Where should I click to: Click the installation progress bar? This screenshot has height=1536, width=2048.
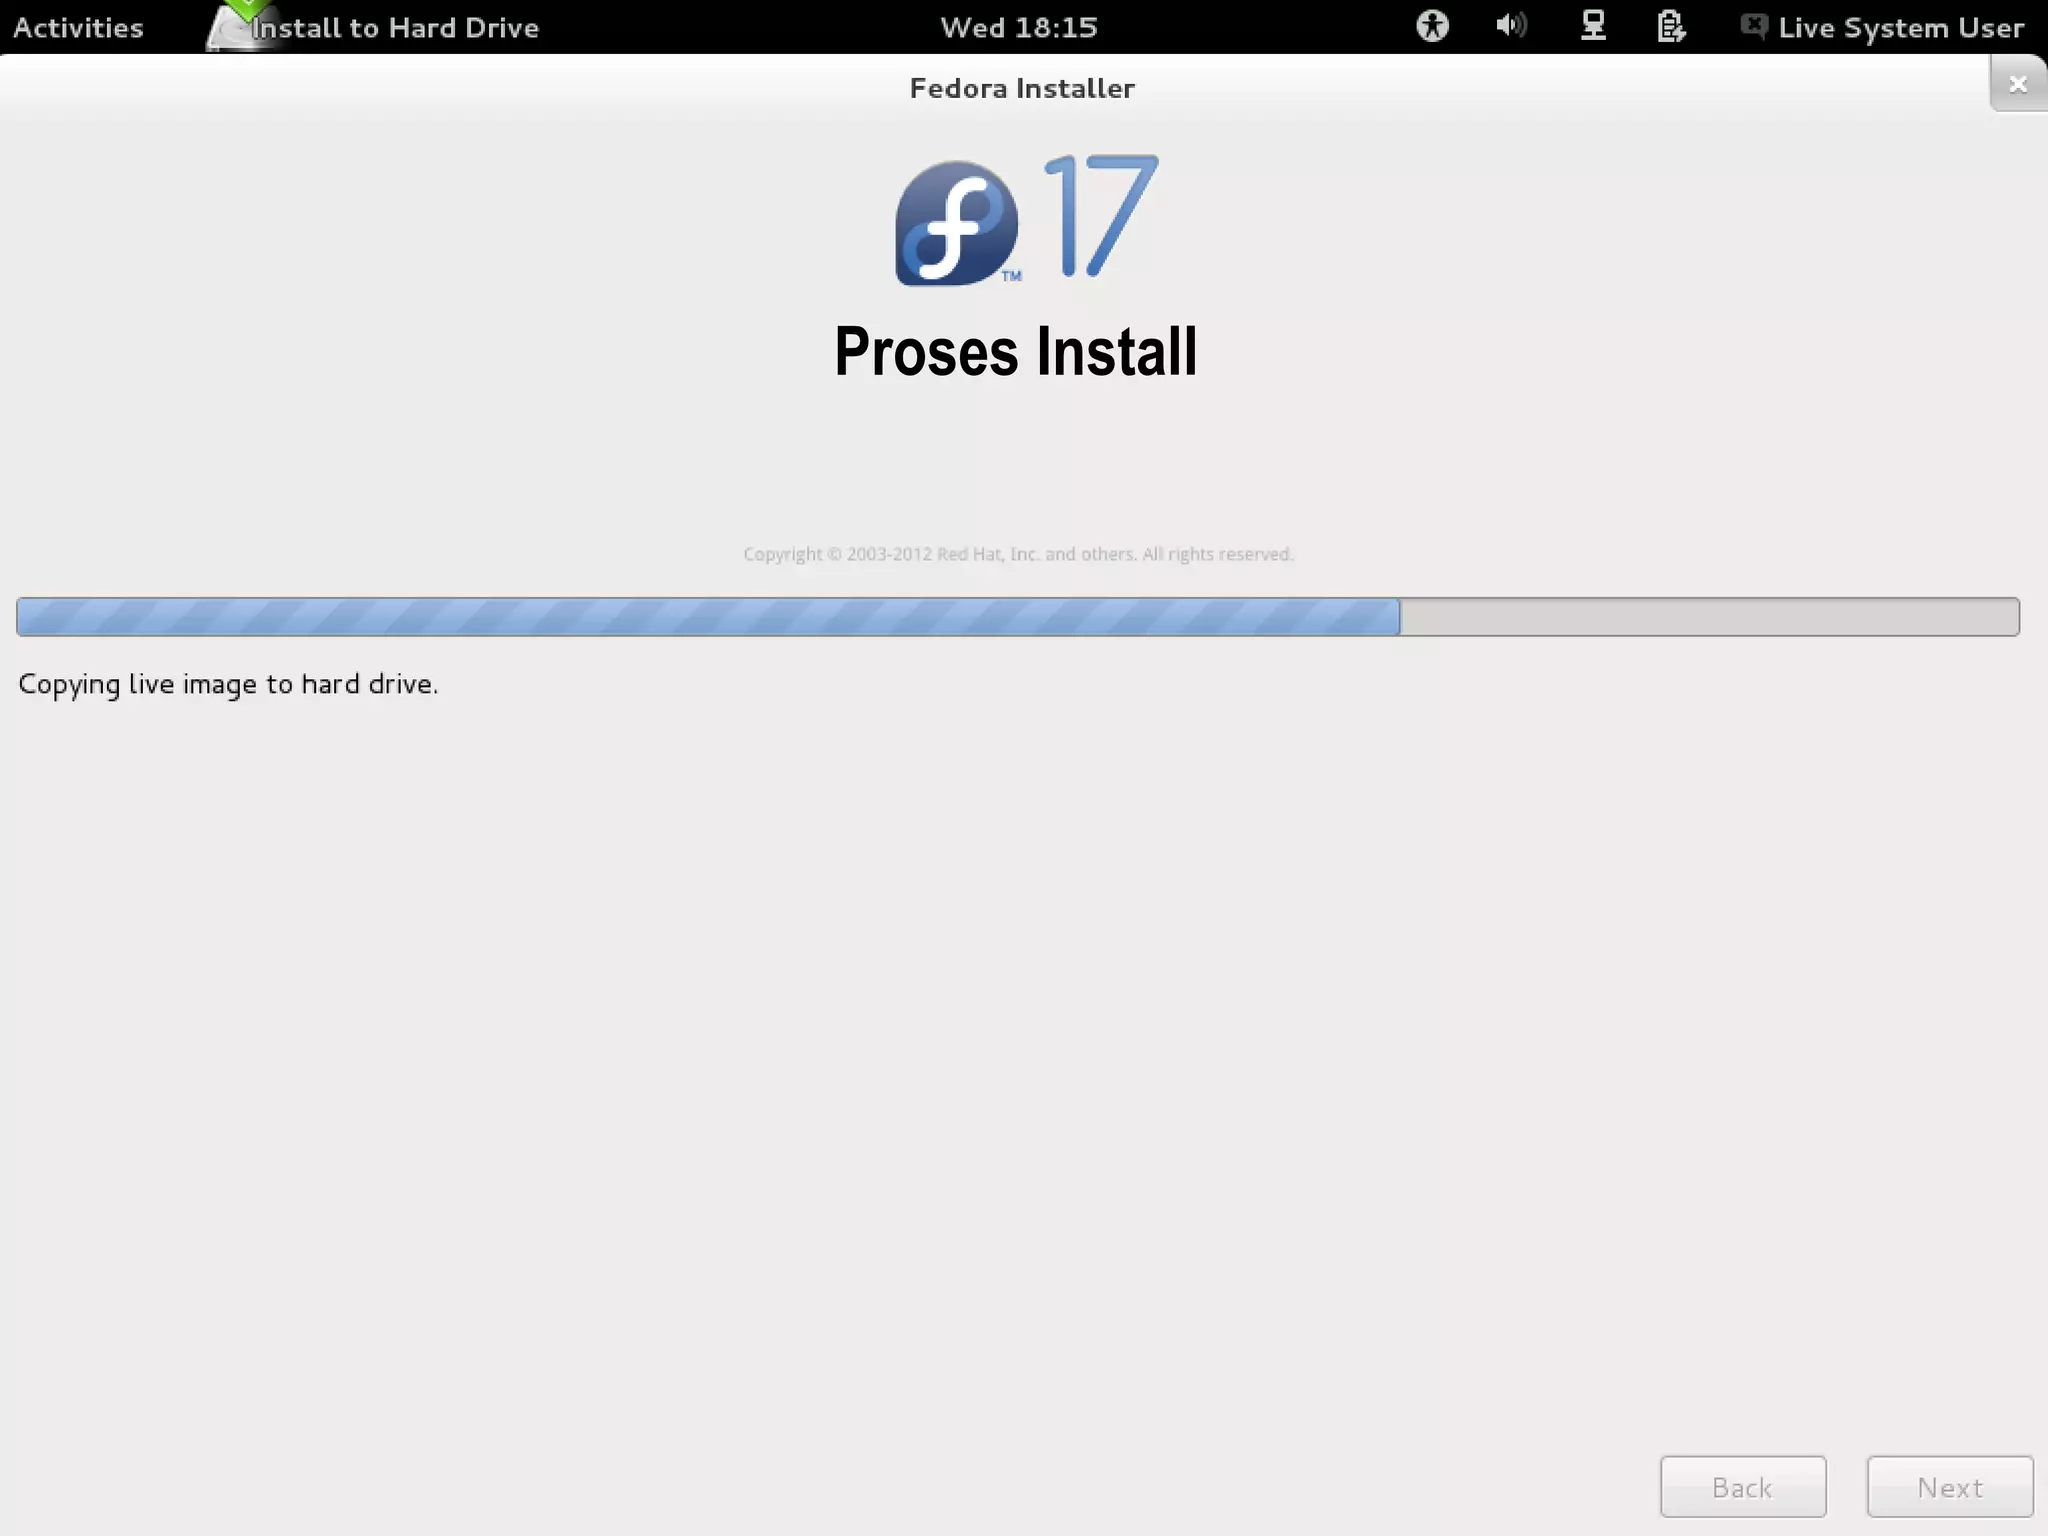point(1018,617)
